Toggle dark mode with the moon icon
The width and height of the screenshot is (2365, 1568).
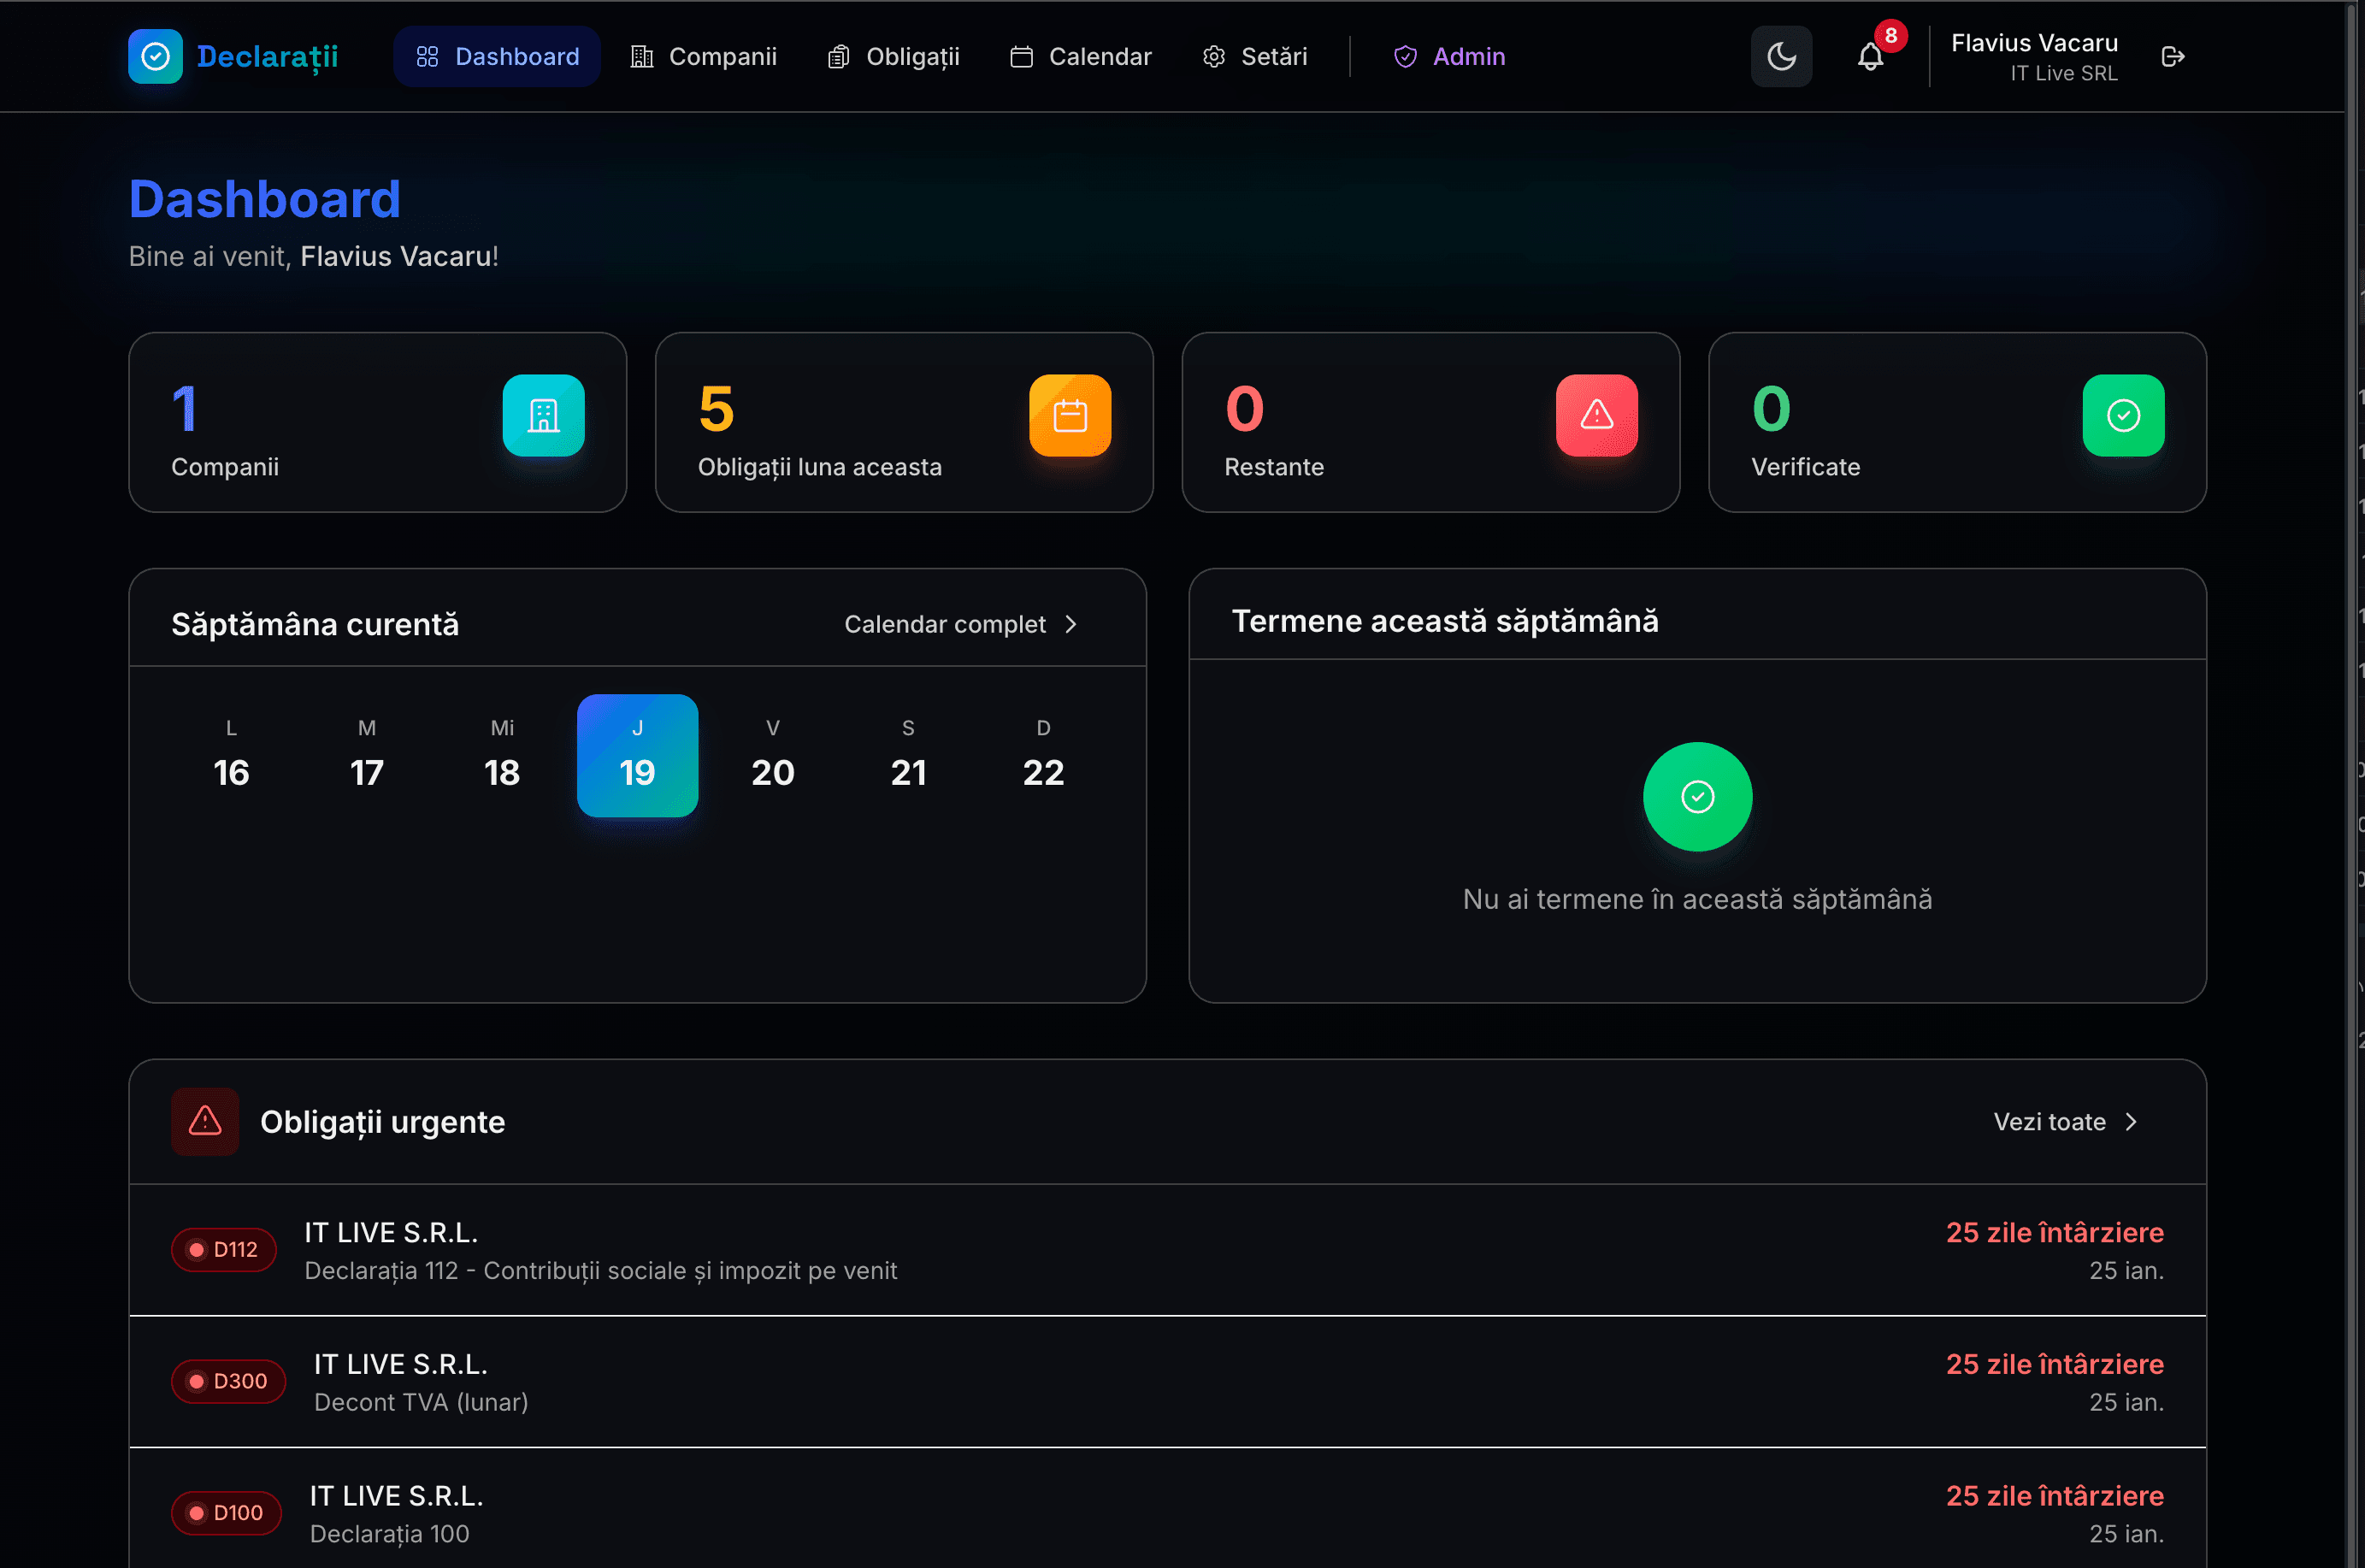pos(1781,56)
